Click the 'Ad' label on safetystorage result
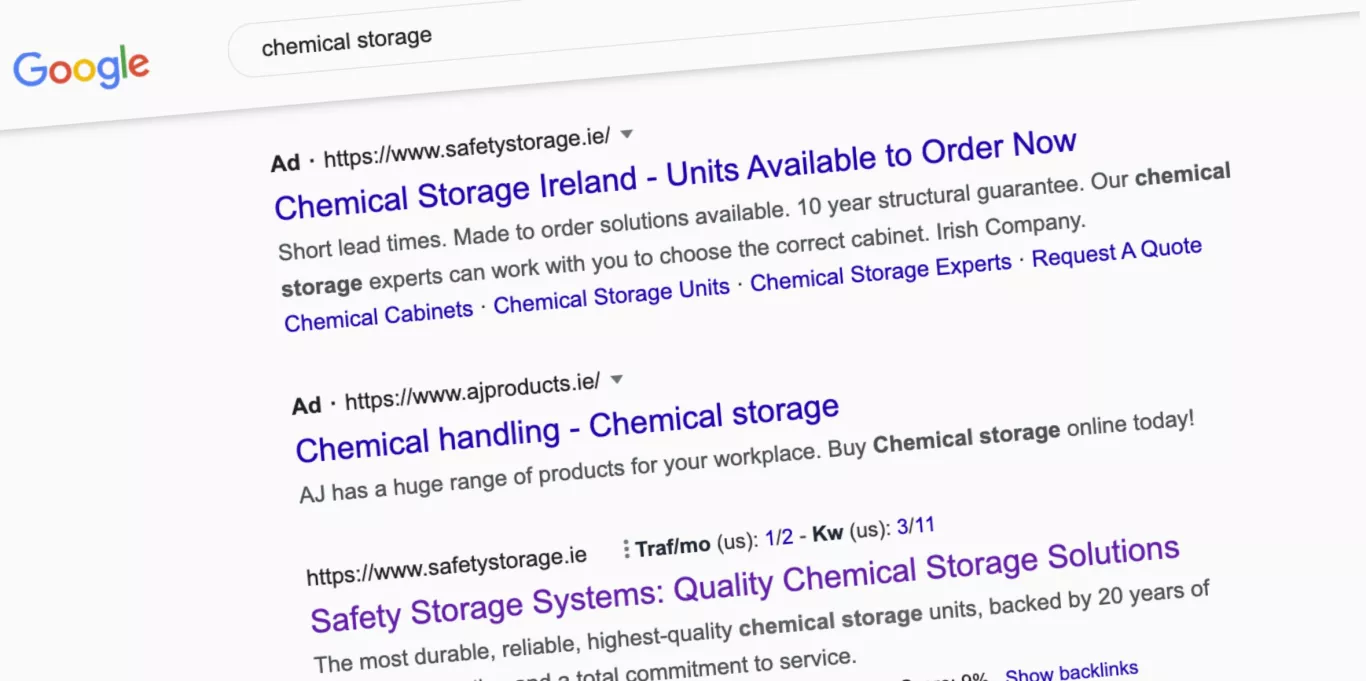Screen dimensions: 1366x681 point(285,163)
